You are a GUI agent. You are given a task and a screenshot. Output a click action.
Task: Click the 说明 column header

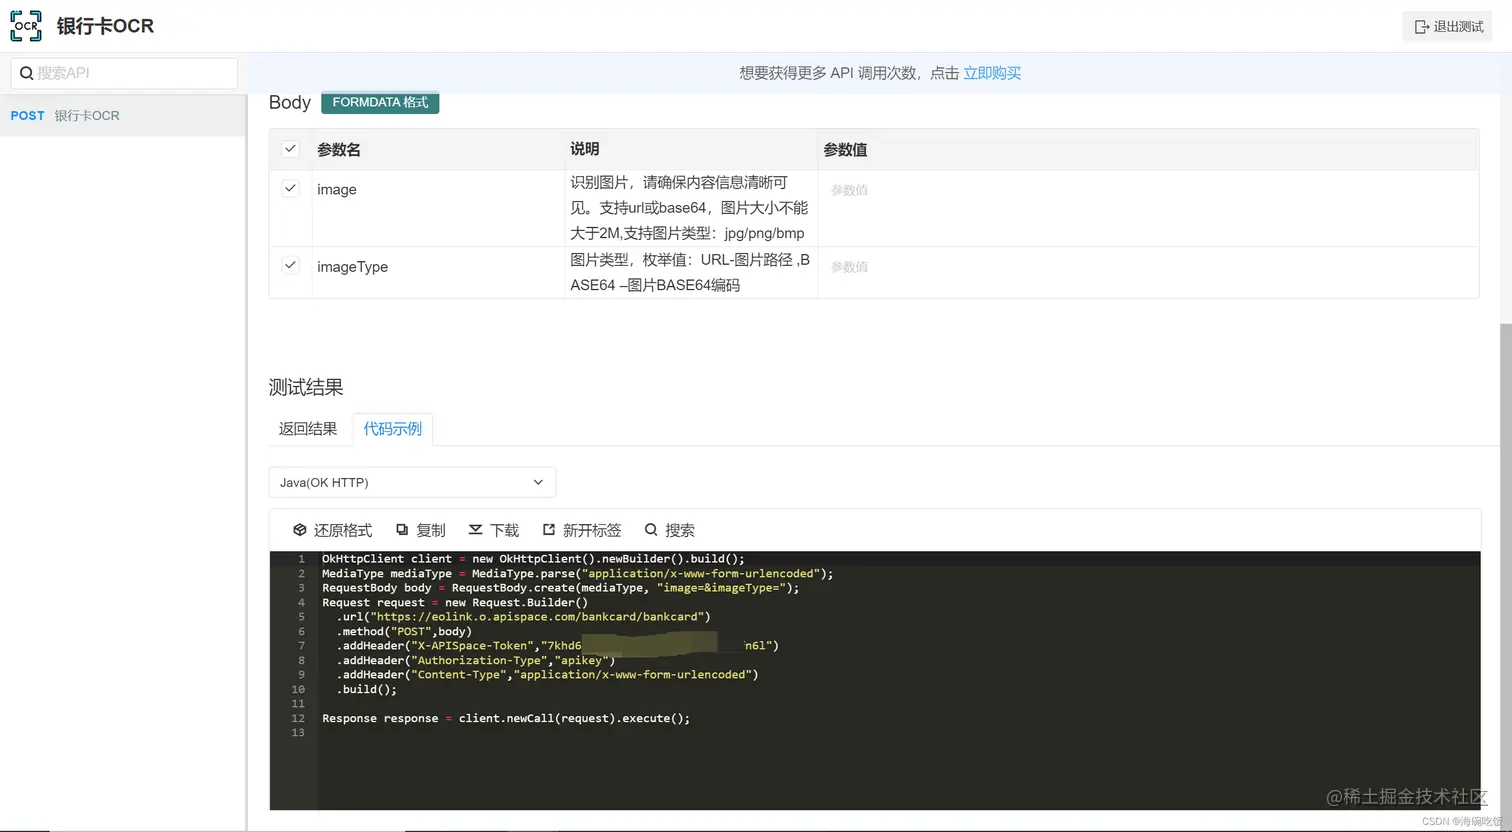coord(585,149)
